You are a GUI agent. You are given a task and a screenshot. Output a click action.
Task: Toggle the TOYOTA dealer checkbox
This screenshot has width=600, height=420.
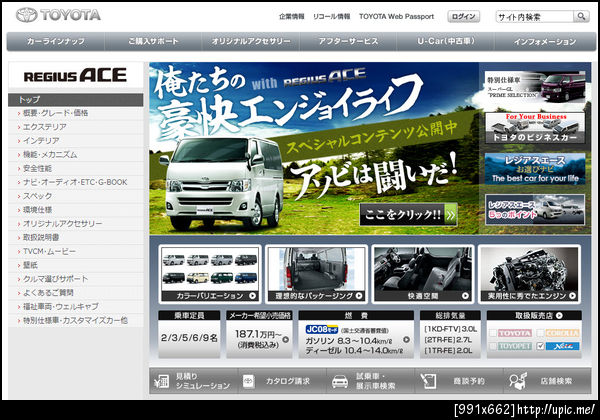493,333
